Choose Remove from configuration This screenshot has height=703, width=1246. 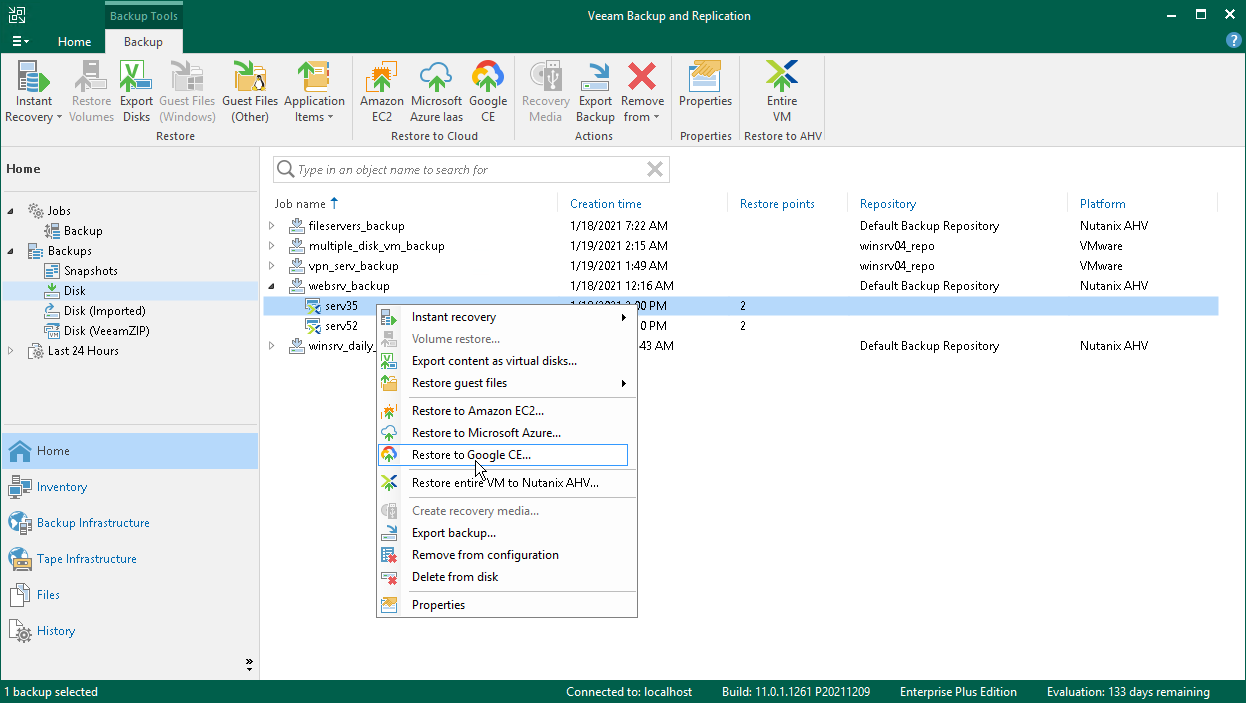[506, 555]
